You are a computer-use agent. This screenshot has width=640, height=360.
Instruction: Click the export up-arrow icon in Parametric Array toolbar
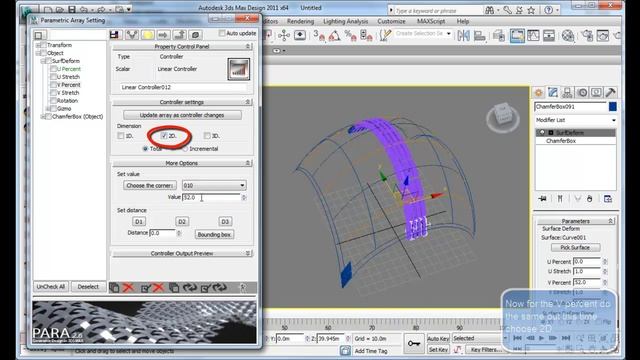click(x=180, y=35)
